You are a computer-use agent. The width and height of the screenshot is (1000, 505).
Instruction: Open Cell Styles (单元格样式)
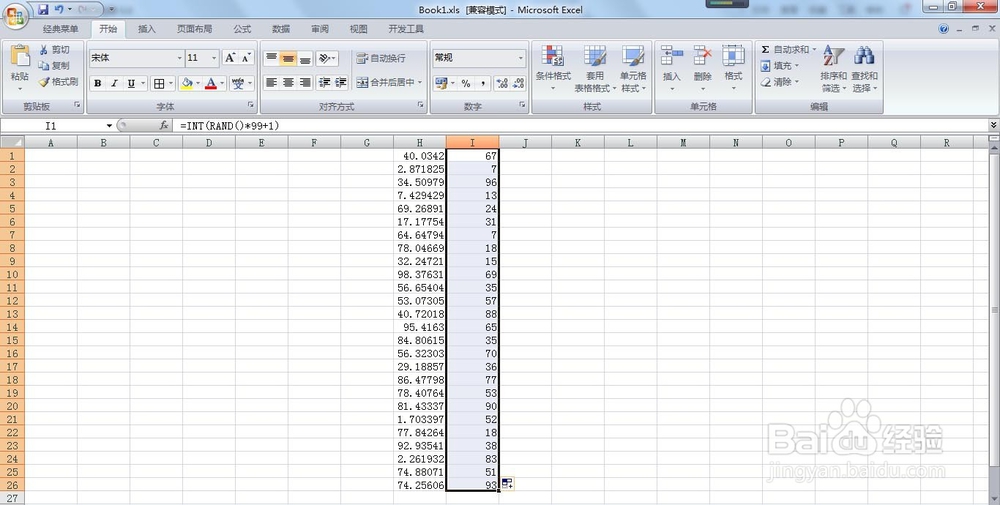coord(633,69)
